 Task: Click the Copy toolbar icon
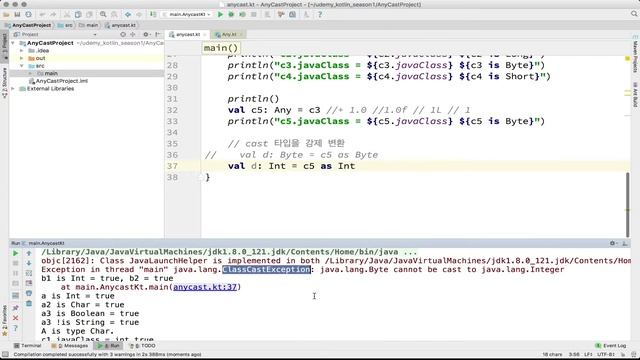[x=78, y=15]
